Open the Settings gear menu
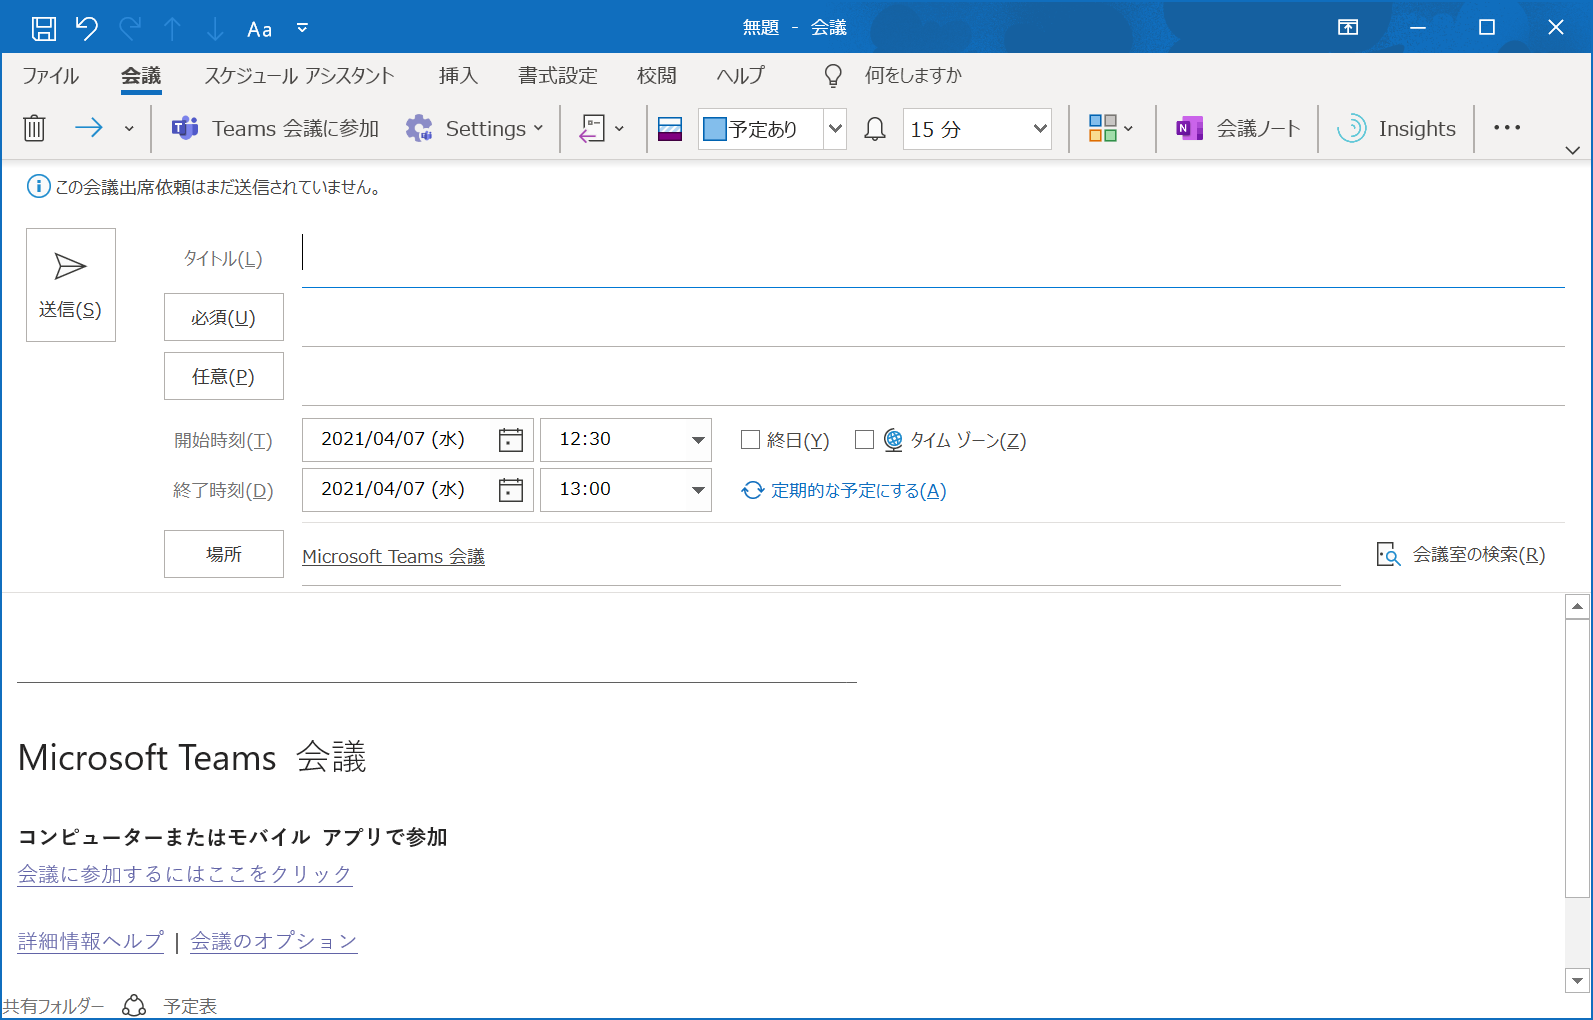 point(475,128)
